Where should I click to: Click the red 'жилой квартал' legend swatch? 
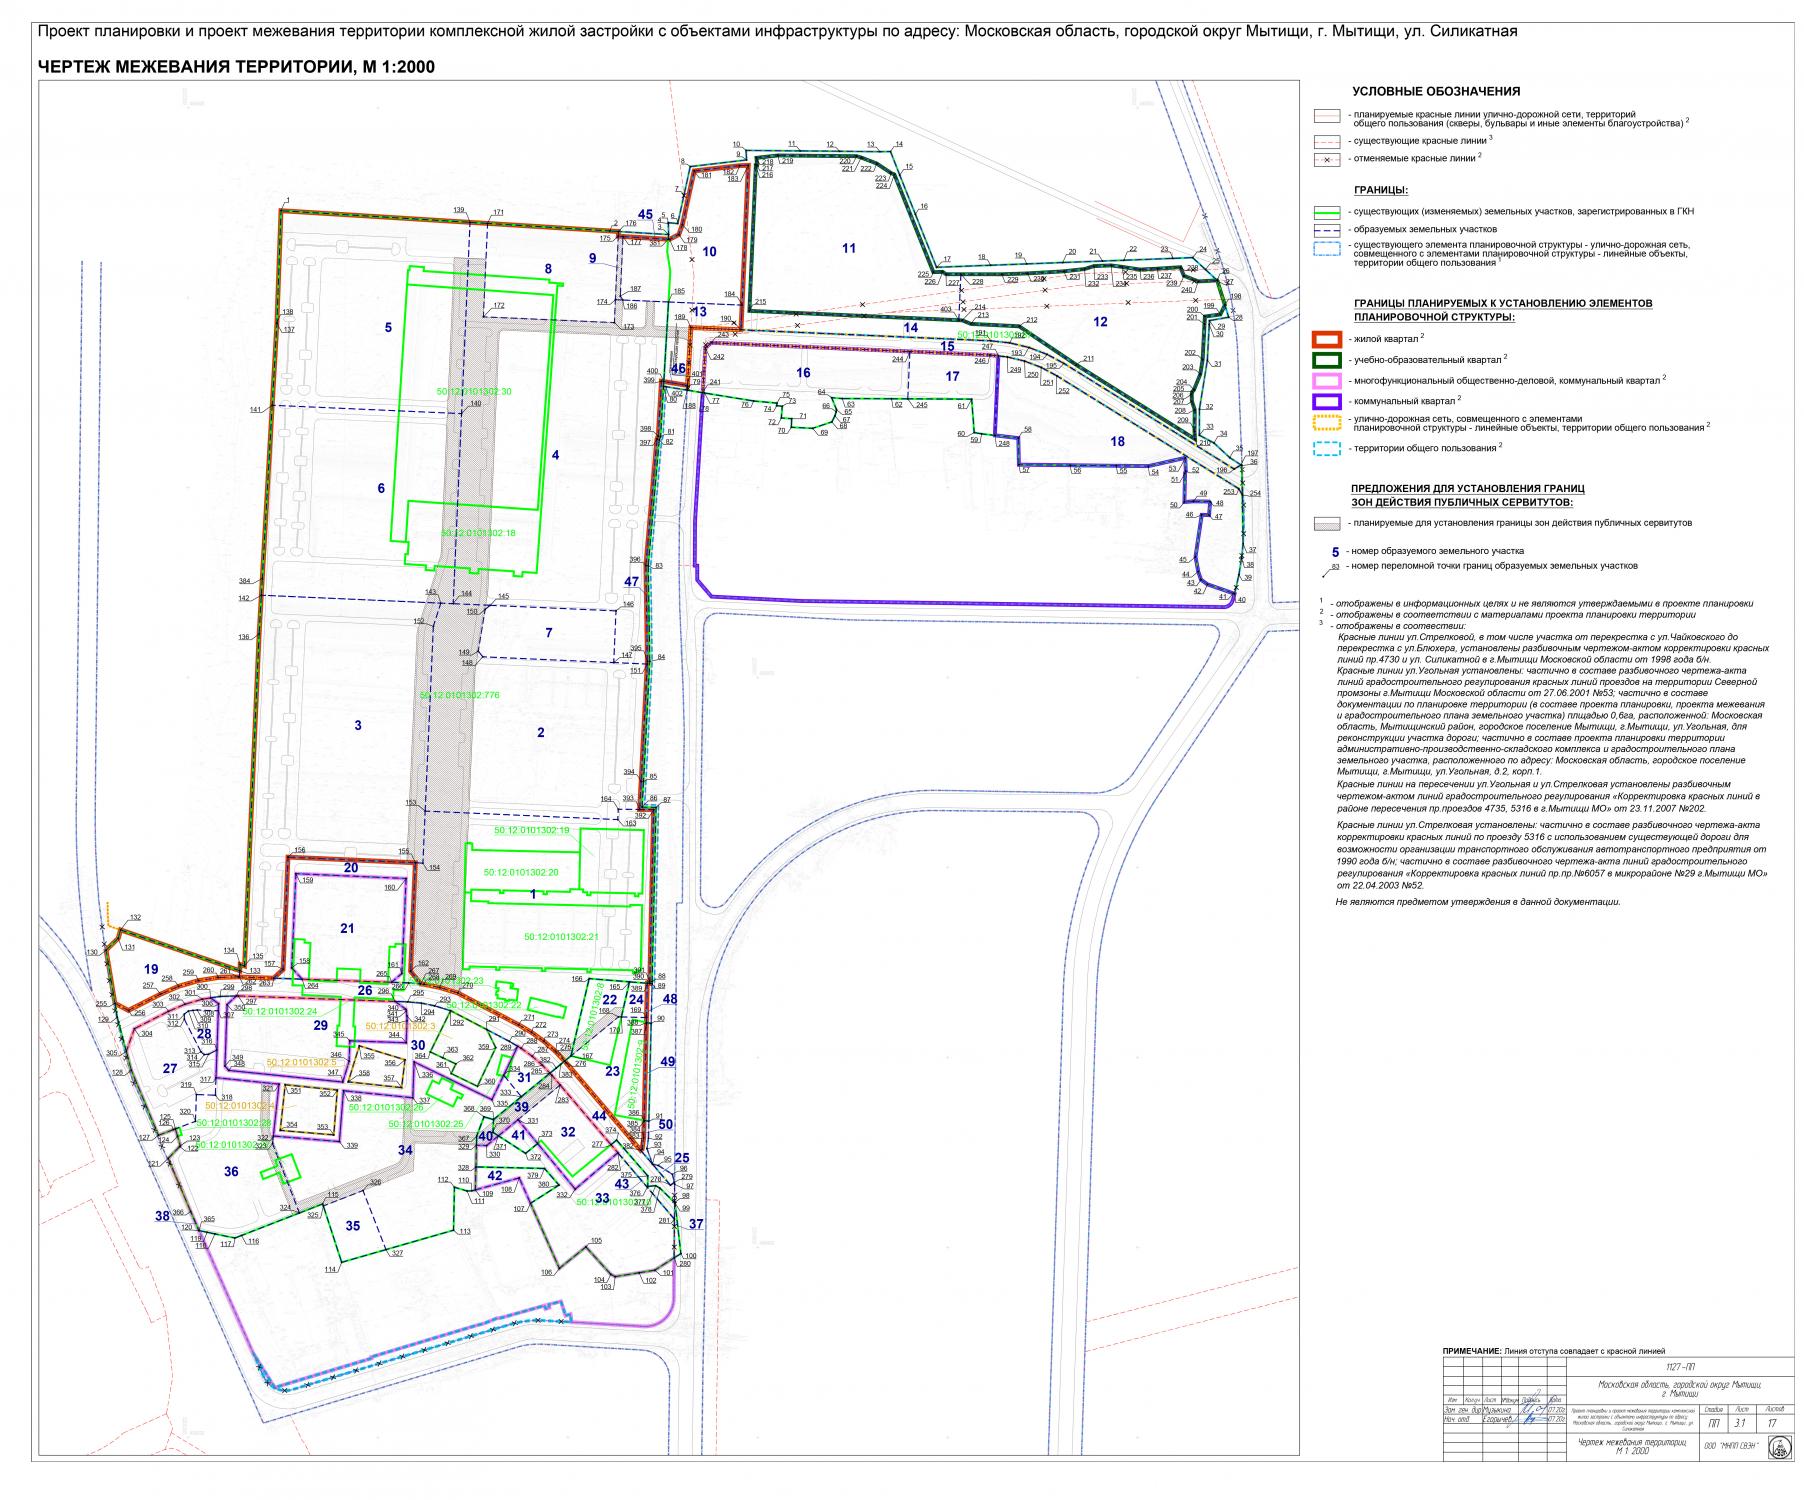[1327, 340]
